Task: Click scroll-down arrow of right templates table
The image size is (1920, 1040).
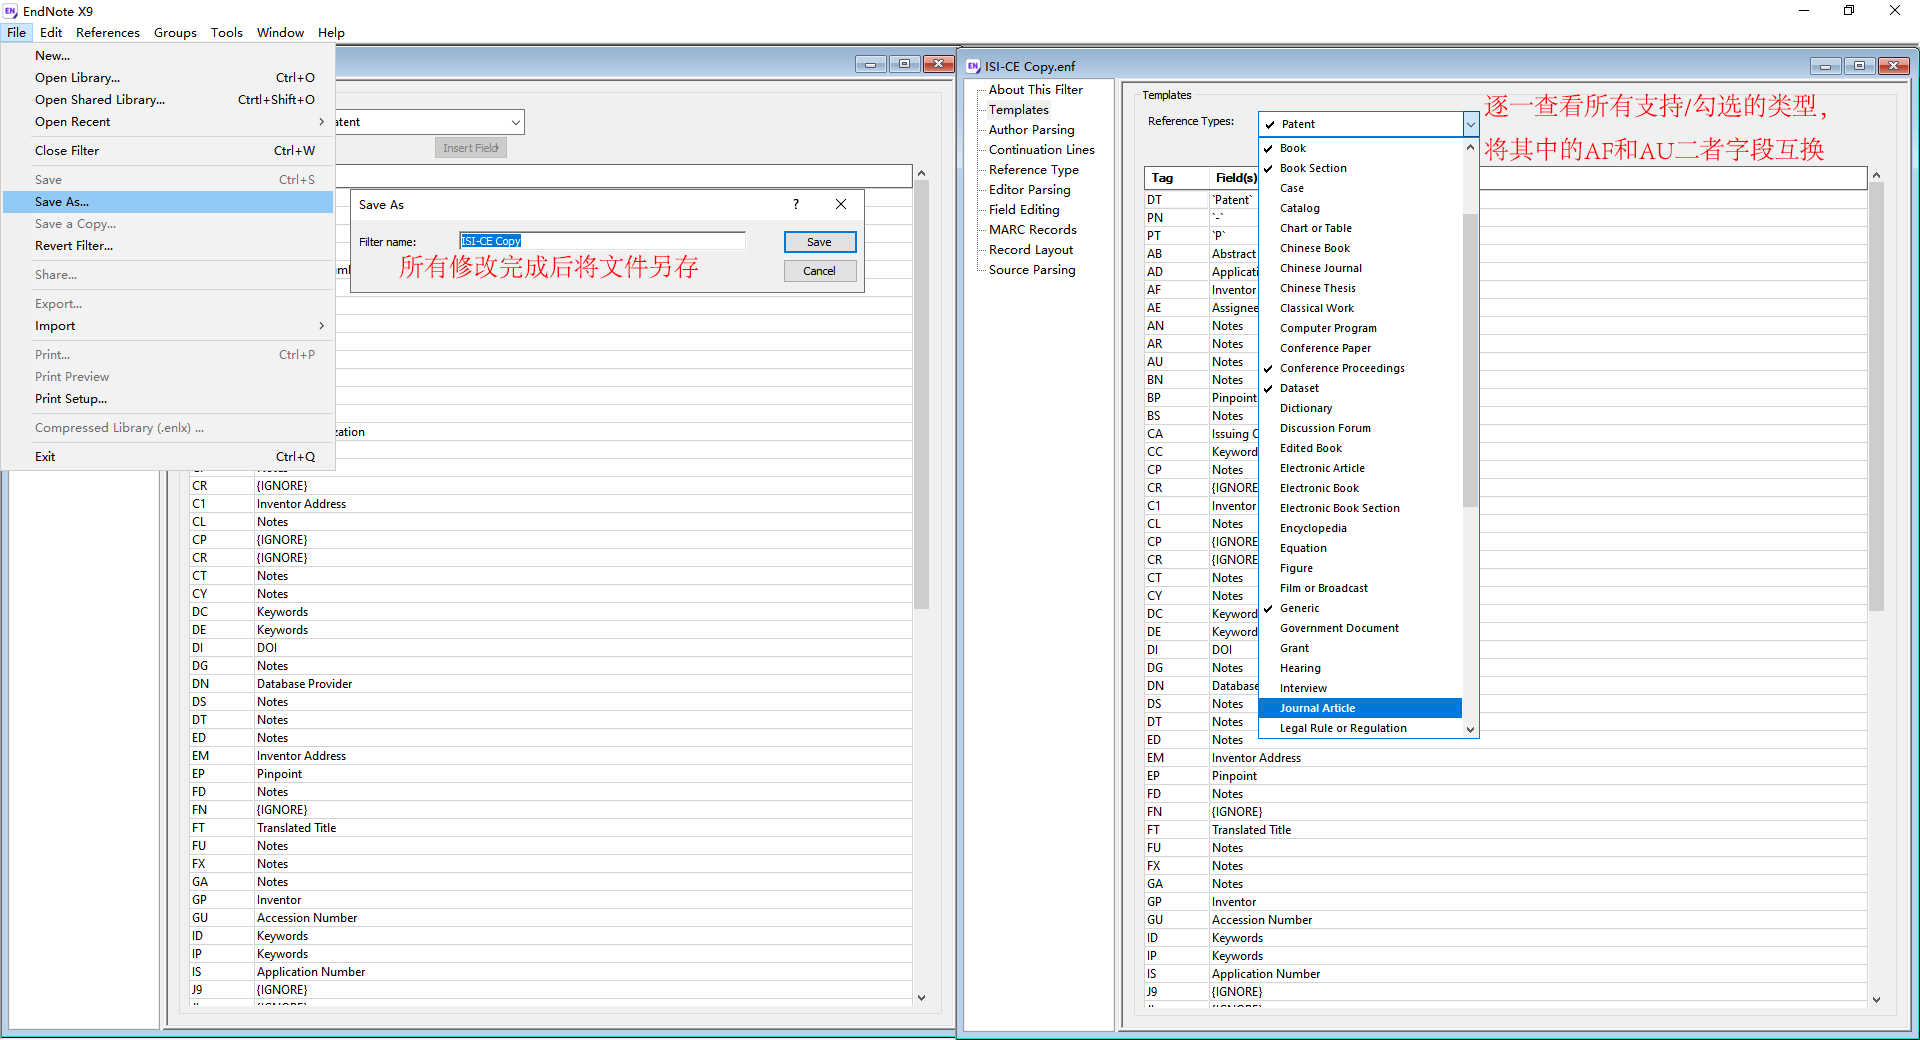Action: [x=1876, y=999]
